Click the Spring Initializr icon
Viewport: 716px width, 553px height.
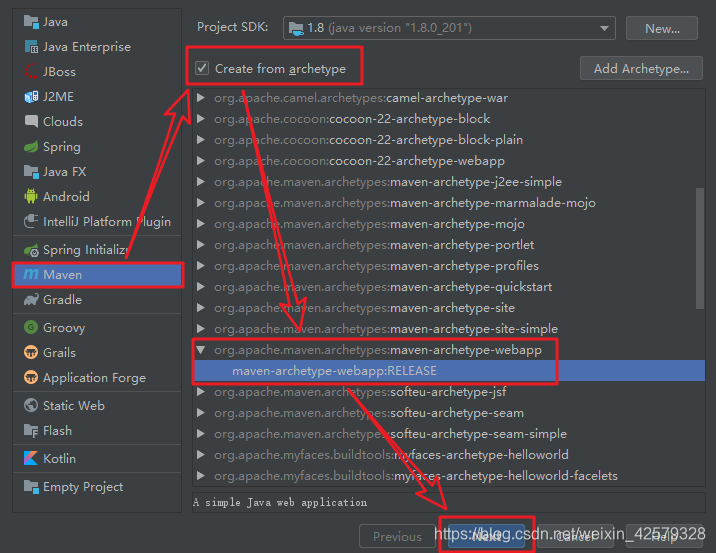pyautogui.click(x=31, y=250)
